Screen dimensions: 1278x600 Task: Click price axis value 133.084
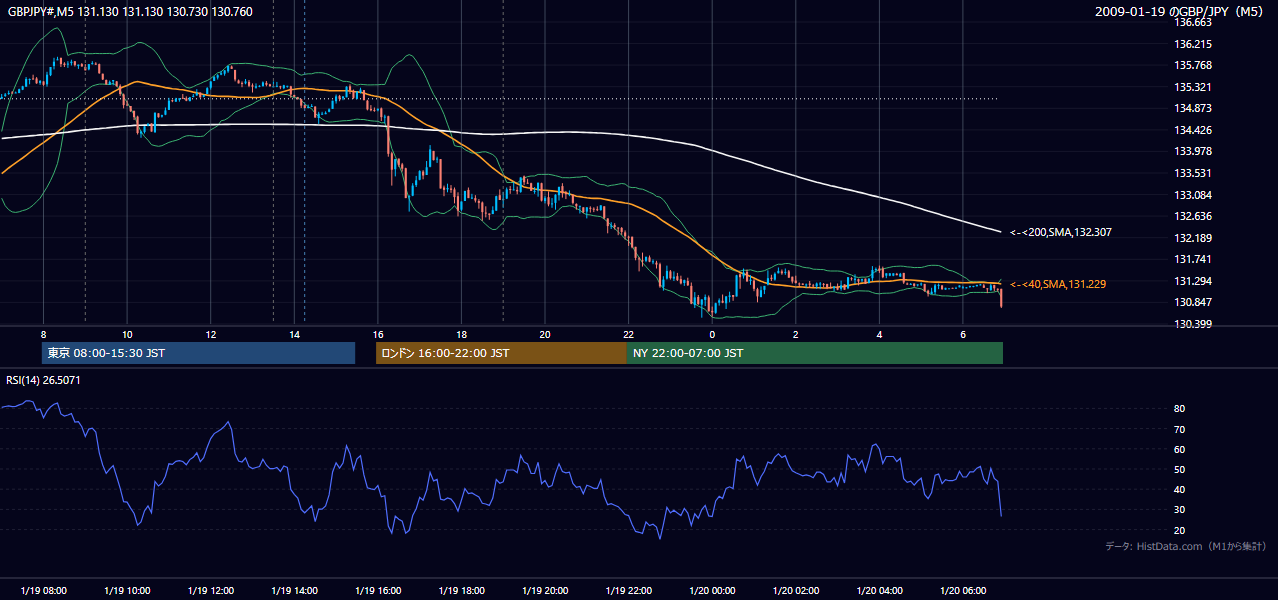1192,195
